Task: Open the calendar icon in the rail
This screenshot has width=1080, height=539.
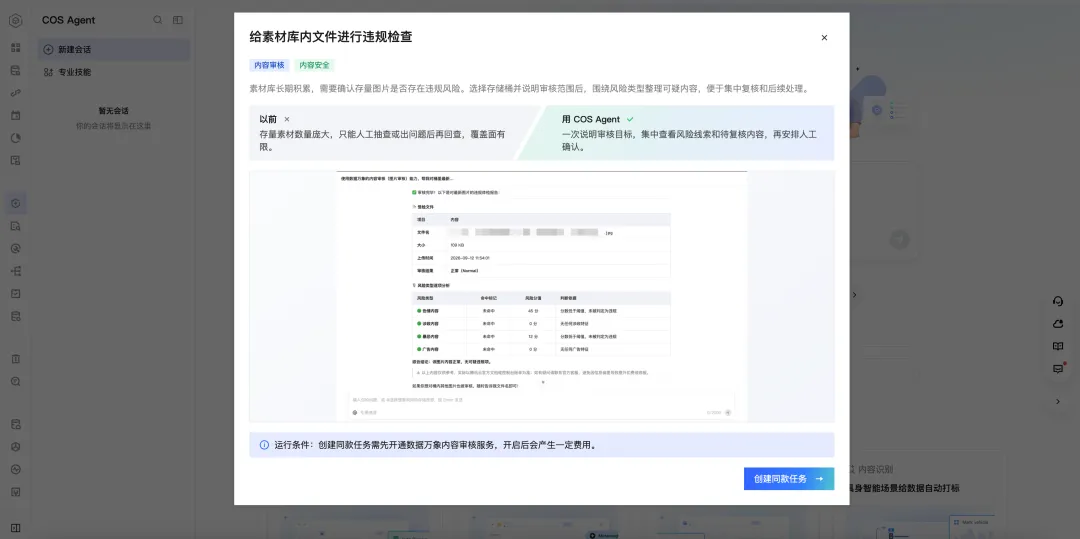Action: coord(15,115)
